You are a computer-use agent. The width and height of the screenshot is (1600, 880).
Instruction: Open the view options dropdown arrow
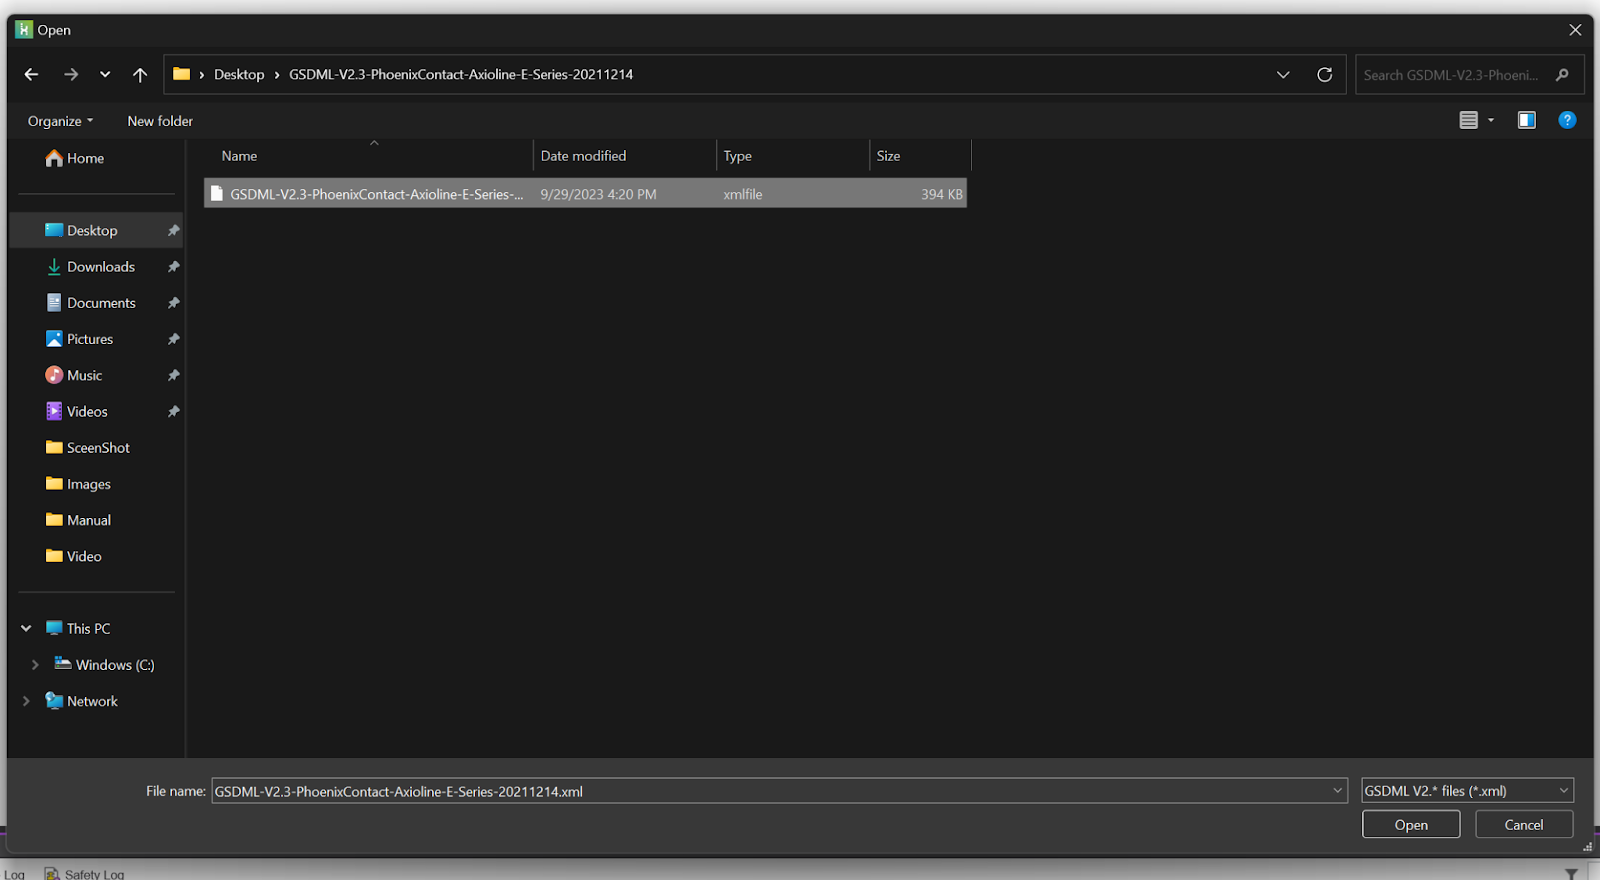pyautogui.click(x=1491, y=120)
